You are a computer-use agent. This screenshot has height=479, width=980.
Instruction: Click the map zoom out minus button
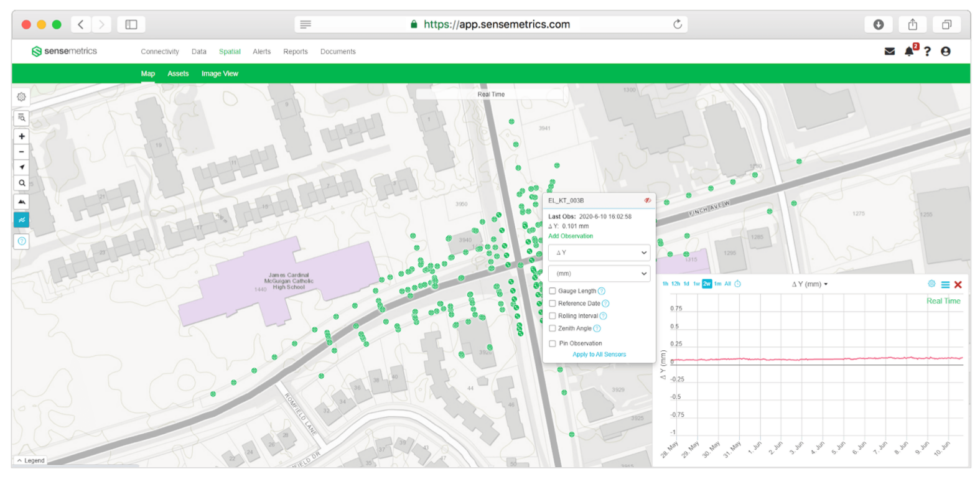point(22,152)
